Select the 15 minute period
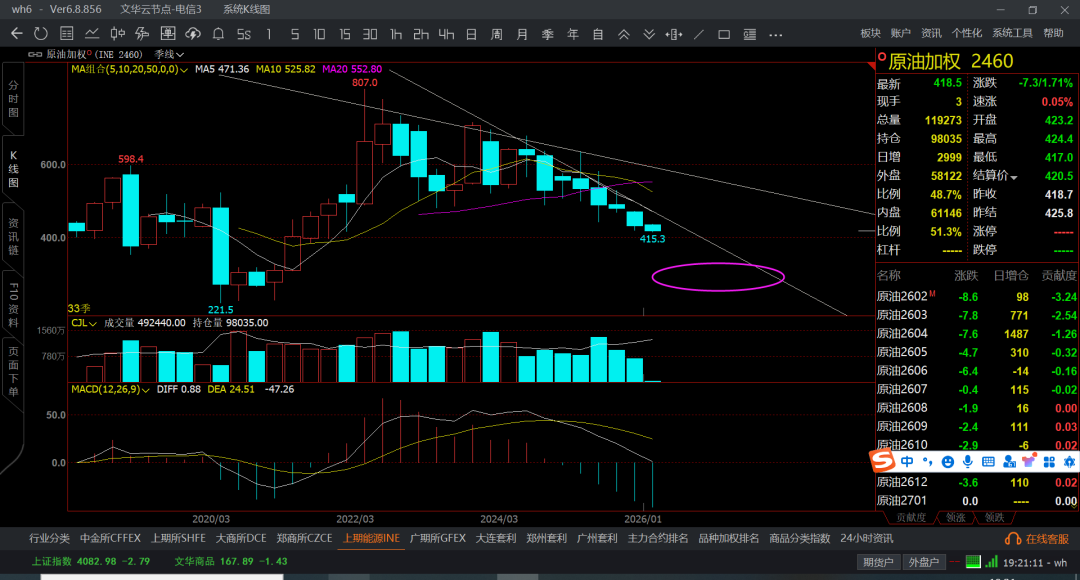This screenshot has height=580, width=1080. [344, 34]
